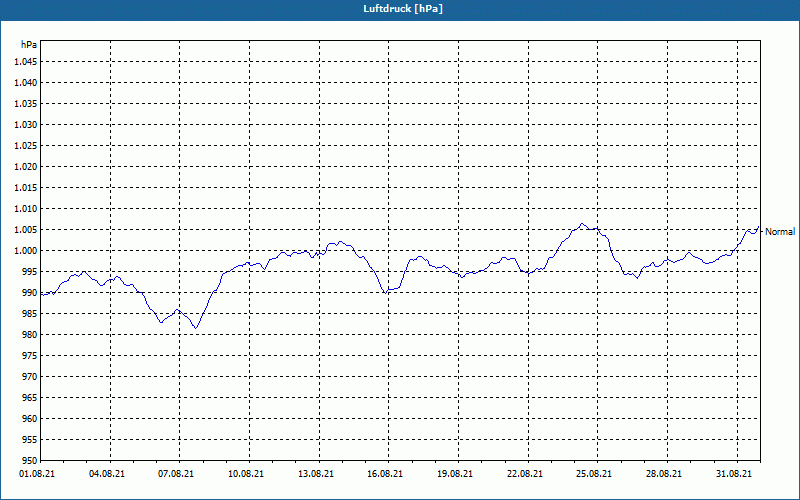Select the 1.040 y-axis value

coord(24,83)
